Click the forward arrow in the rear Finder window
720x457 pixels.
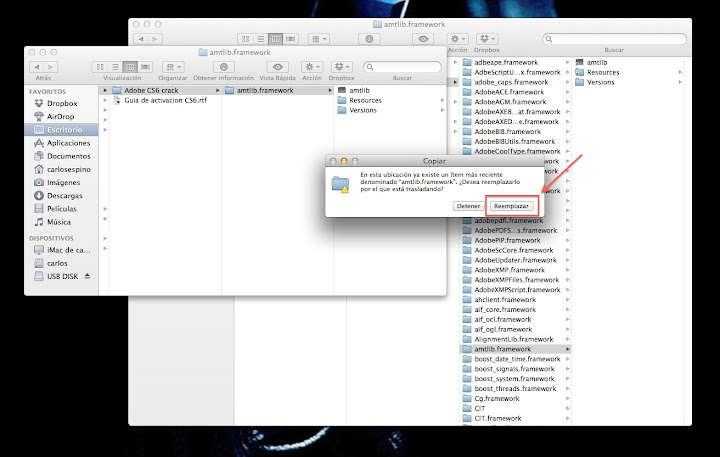pyautogui.click(x=155, y=39)
